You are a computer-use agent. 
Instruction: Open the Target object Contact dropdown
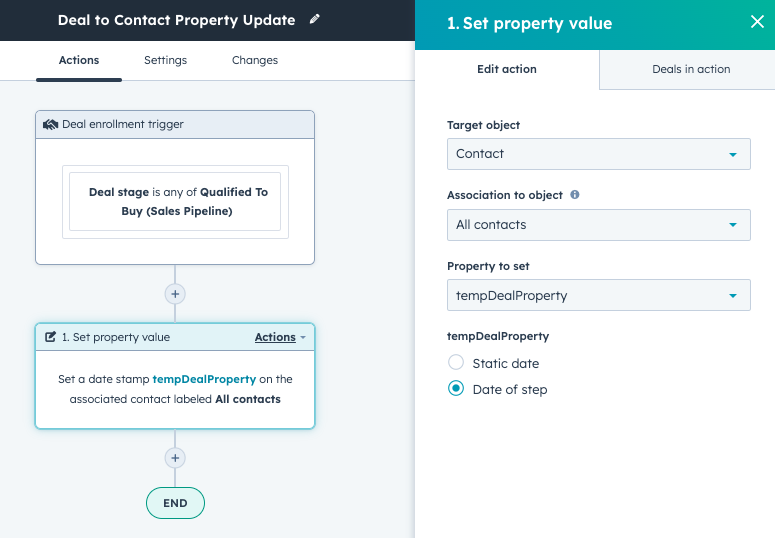599,154
